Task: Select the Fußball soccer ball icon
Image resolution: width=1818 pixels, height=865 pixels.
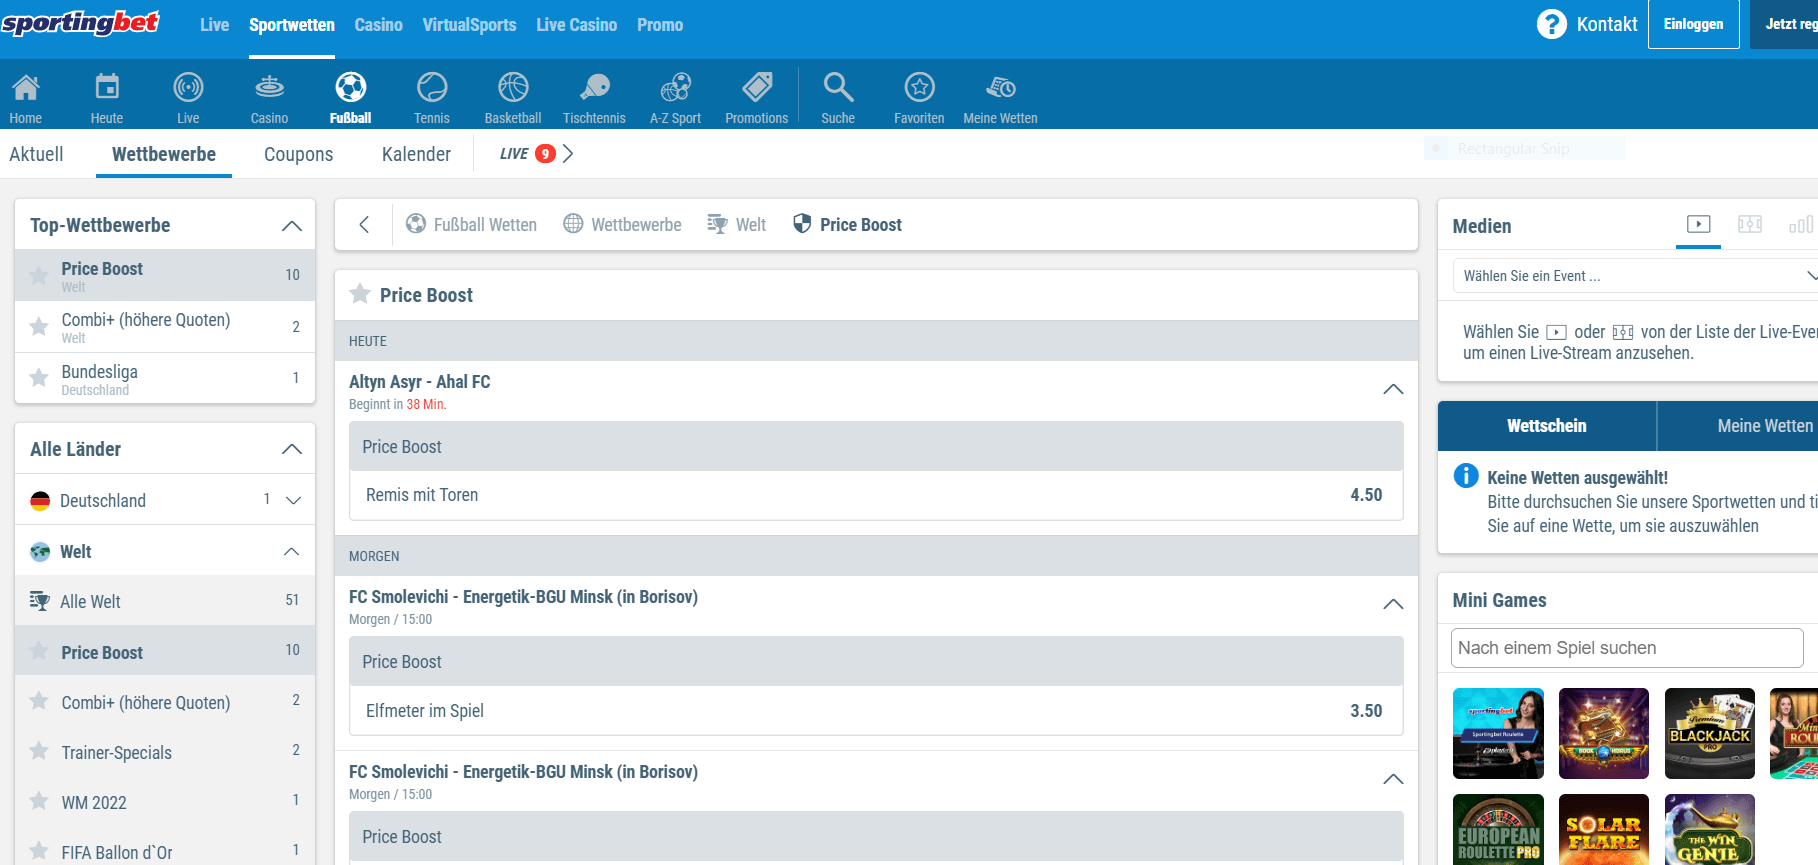Action: 351,88
